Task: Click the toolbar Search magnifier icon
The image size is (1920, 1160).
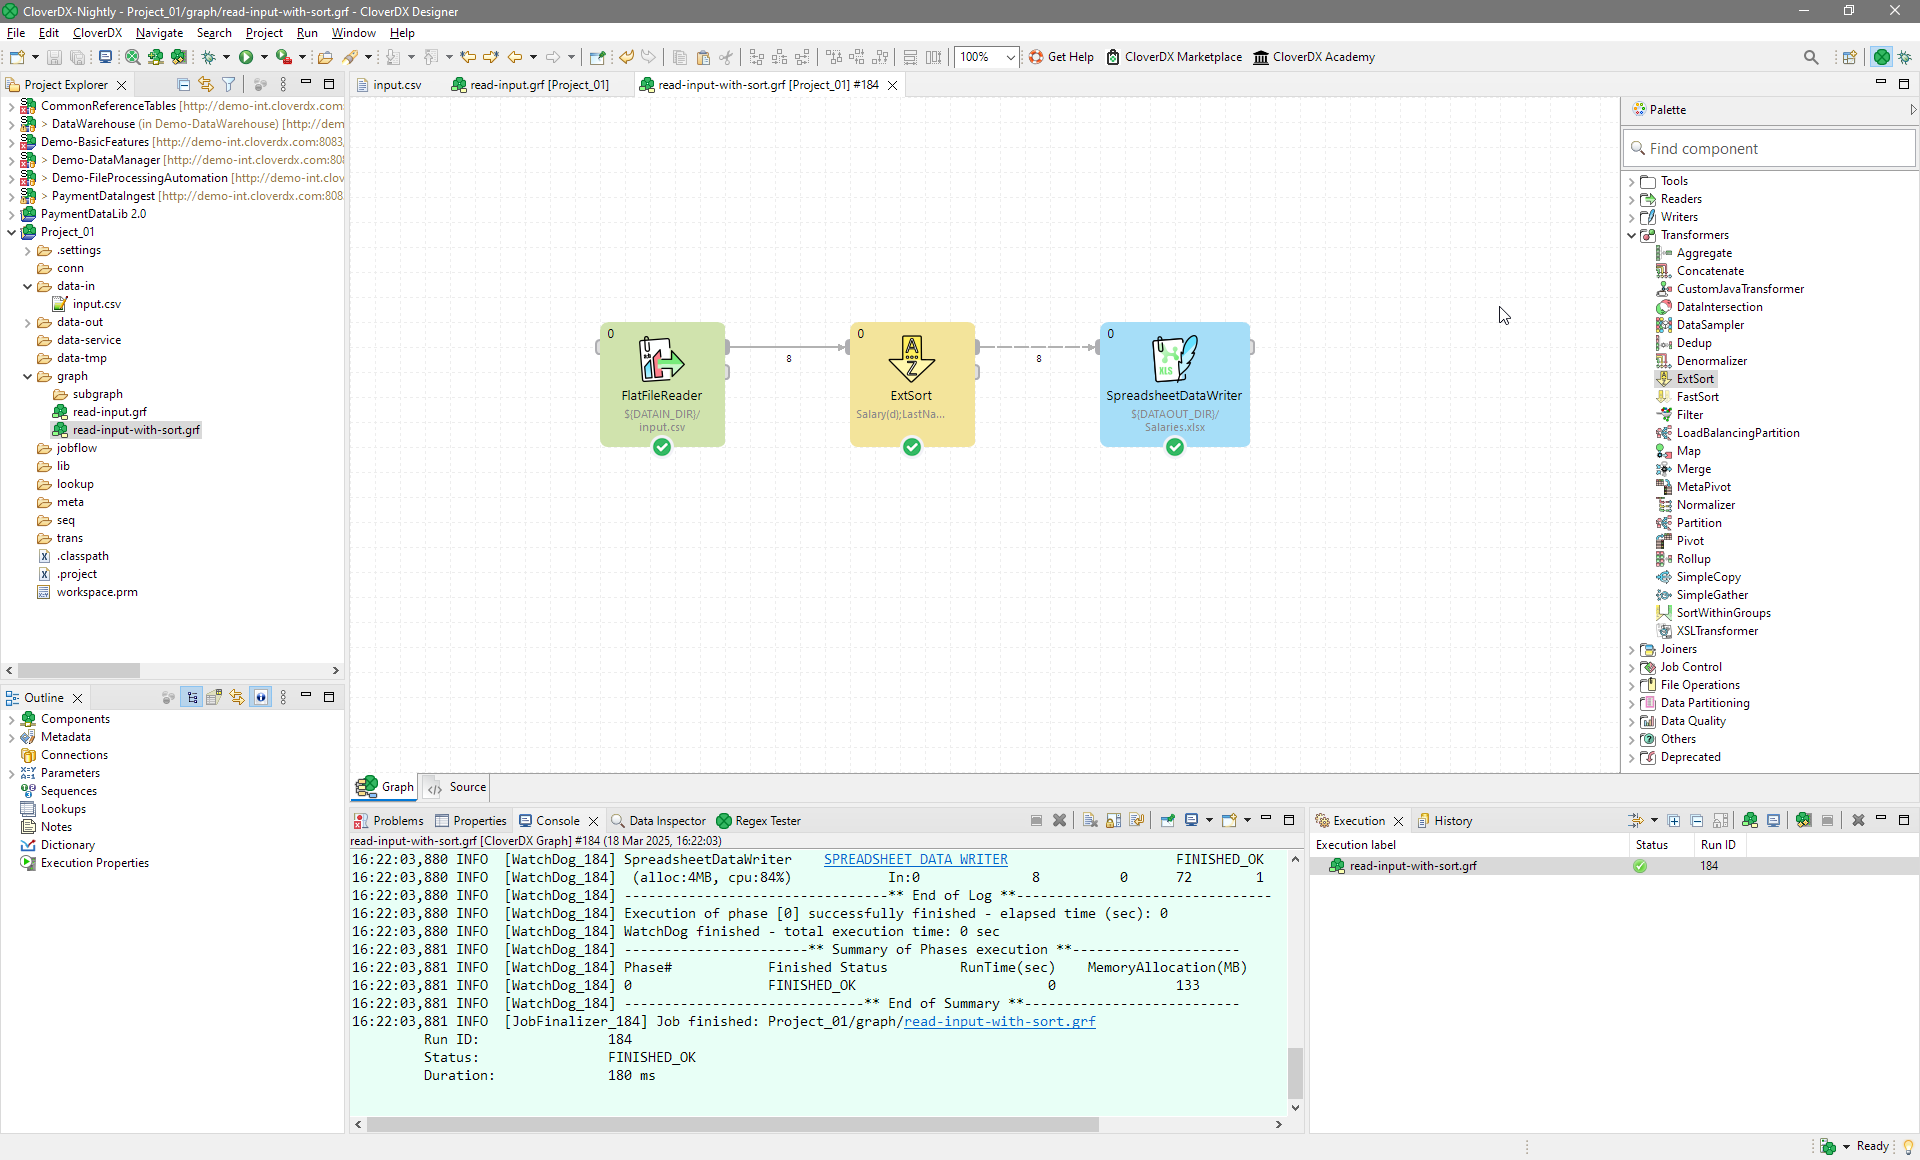Action: pos(1810,57)
